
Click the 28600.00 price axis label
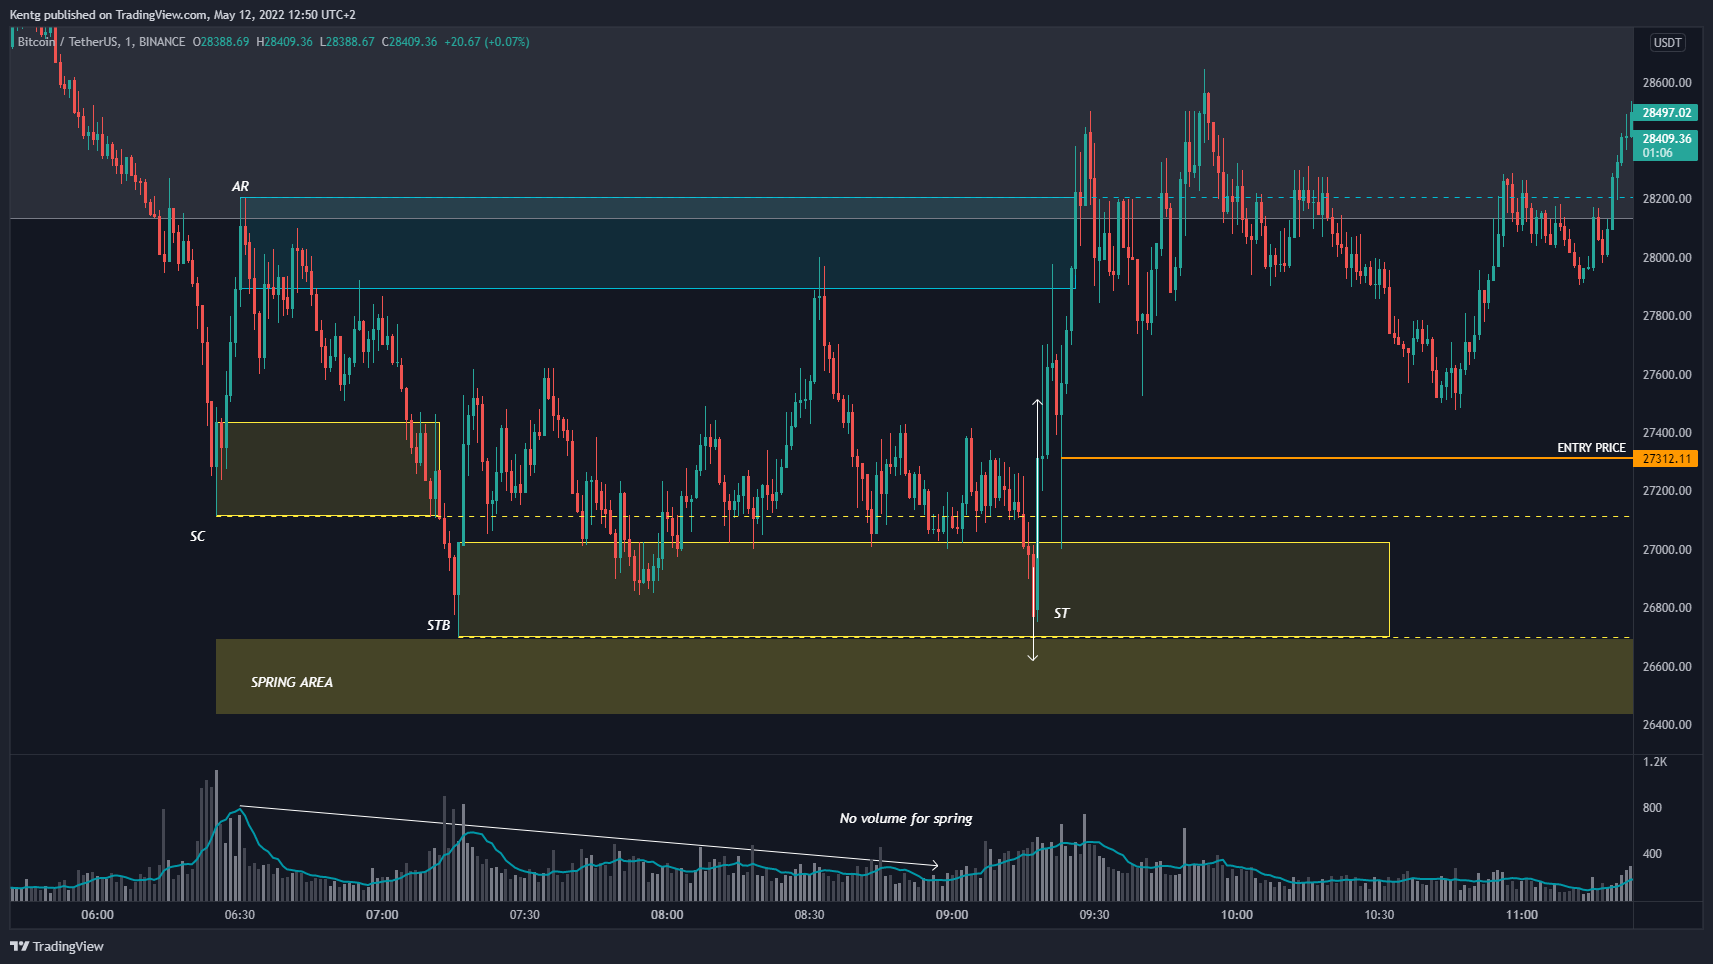(x=1667, y=83)
